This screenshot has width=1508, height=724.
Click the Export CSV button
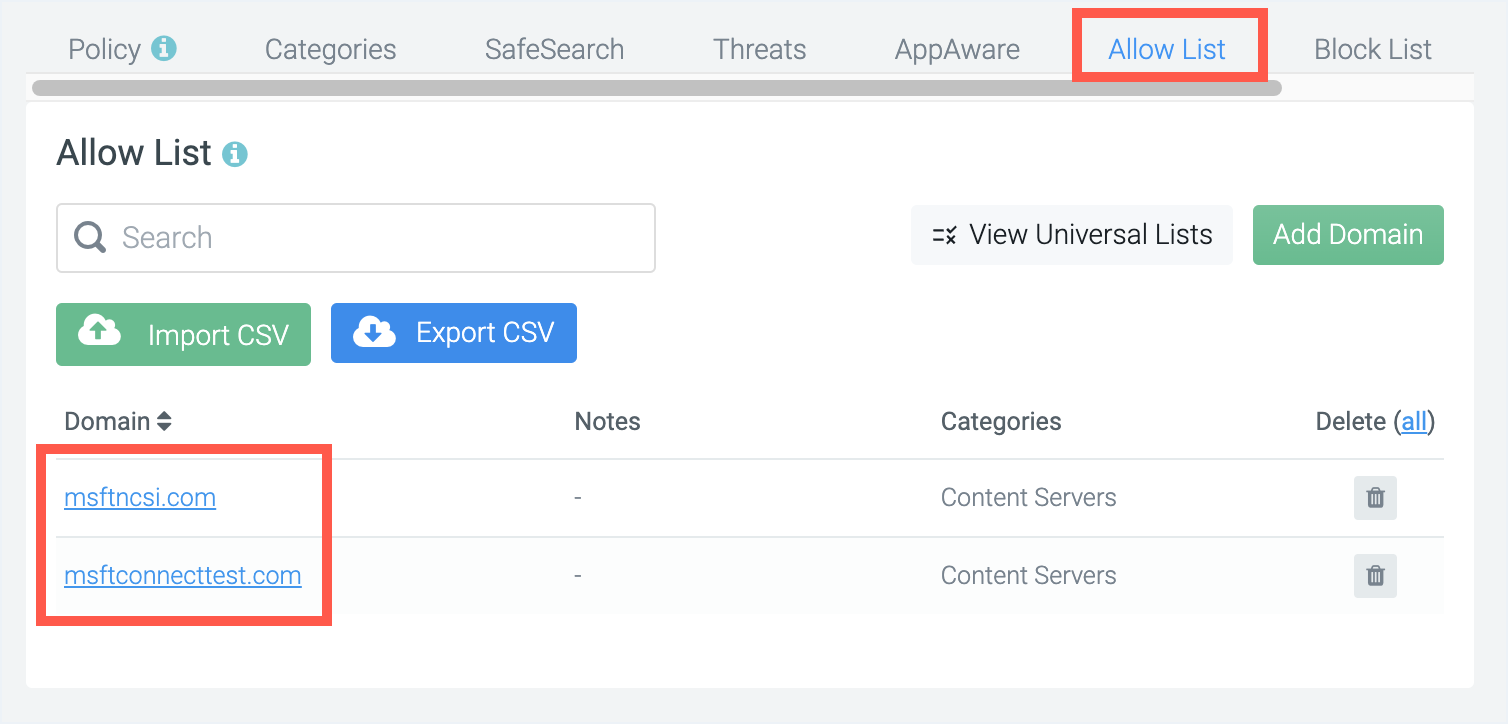[454, 333]
